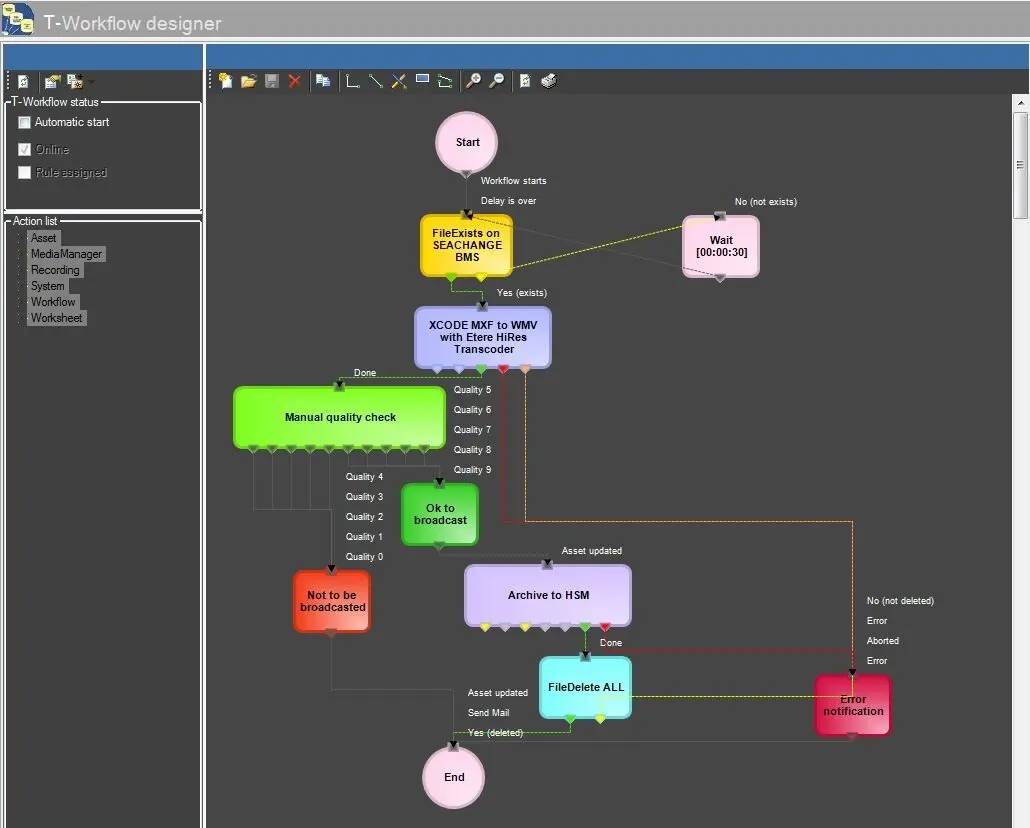Viewport: 1030px width, 828px height.
Task: Expand the Asset item in Action list
Action: (43, 238)
